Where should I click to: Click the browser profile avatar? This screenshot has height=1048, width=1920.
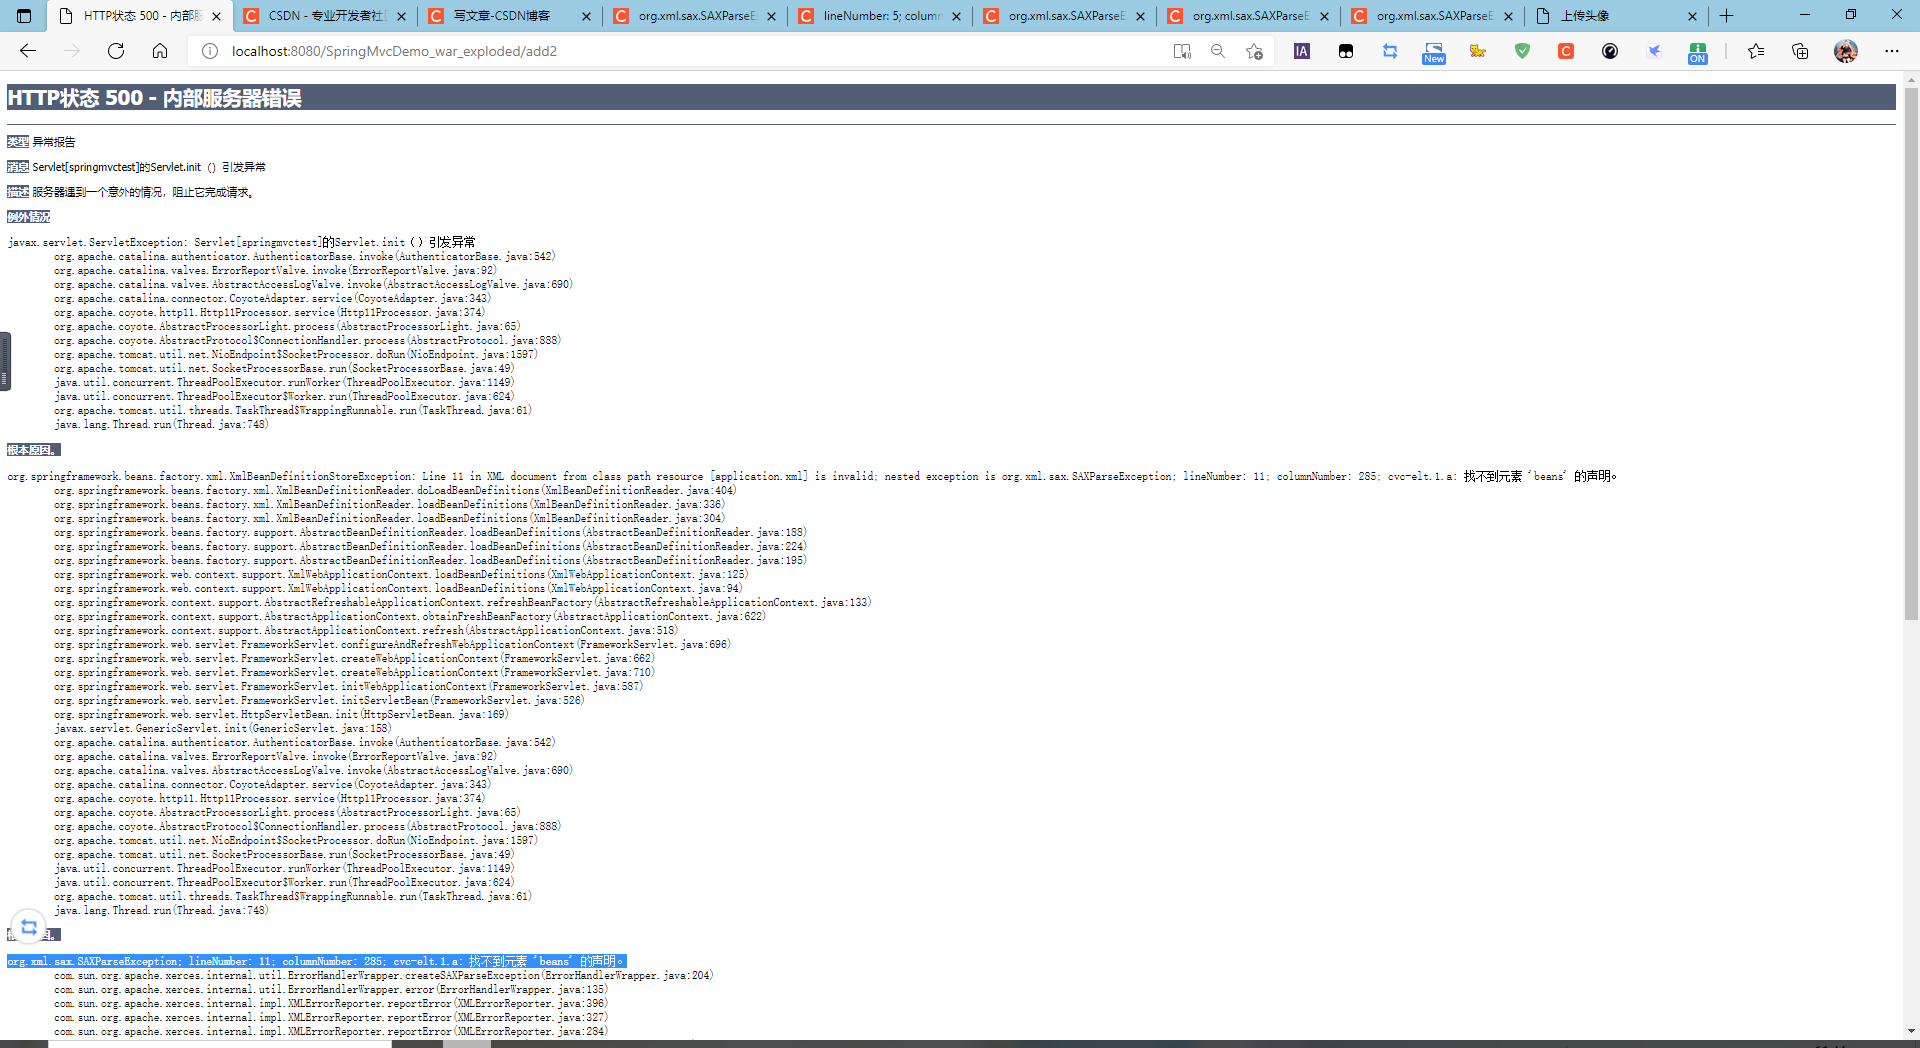coord(1845,51)
